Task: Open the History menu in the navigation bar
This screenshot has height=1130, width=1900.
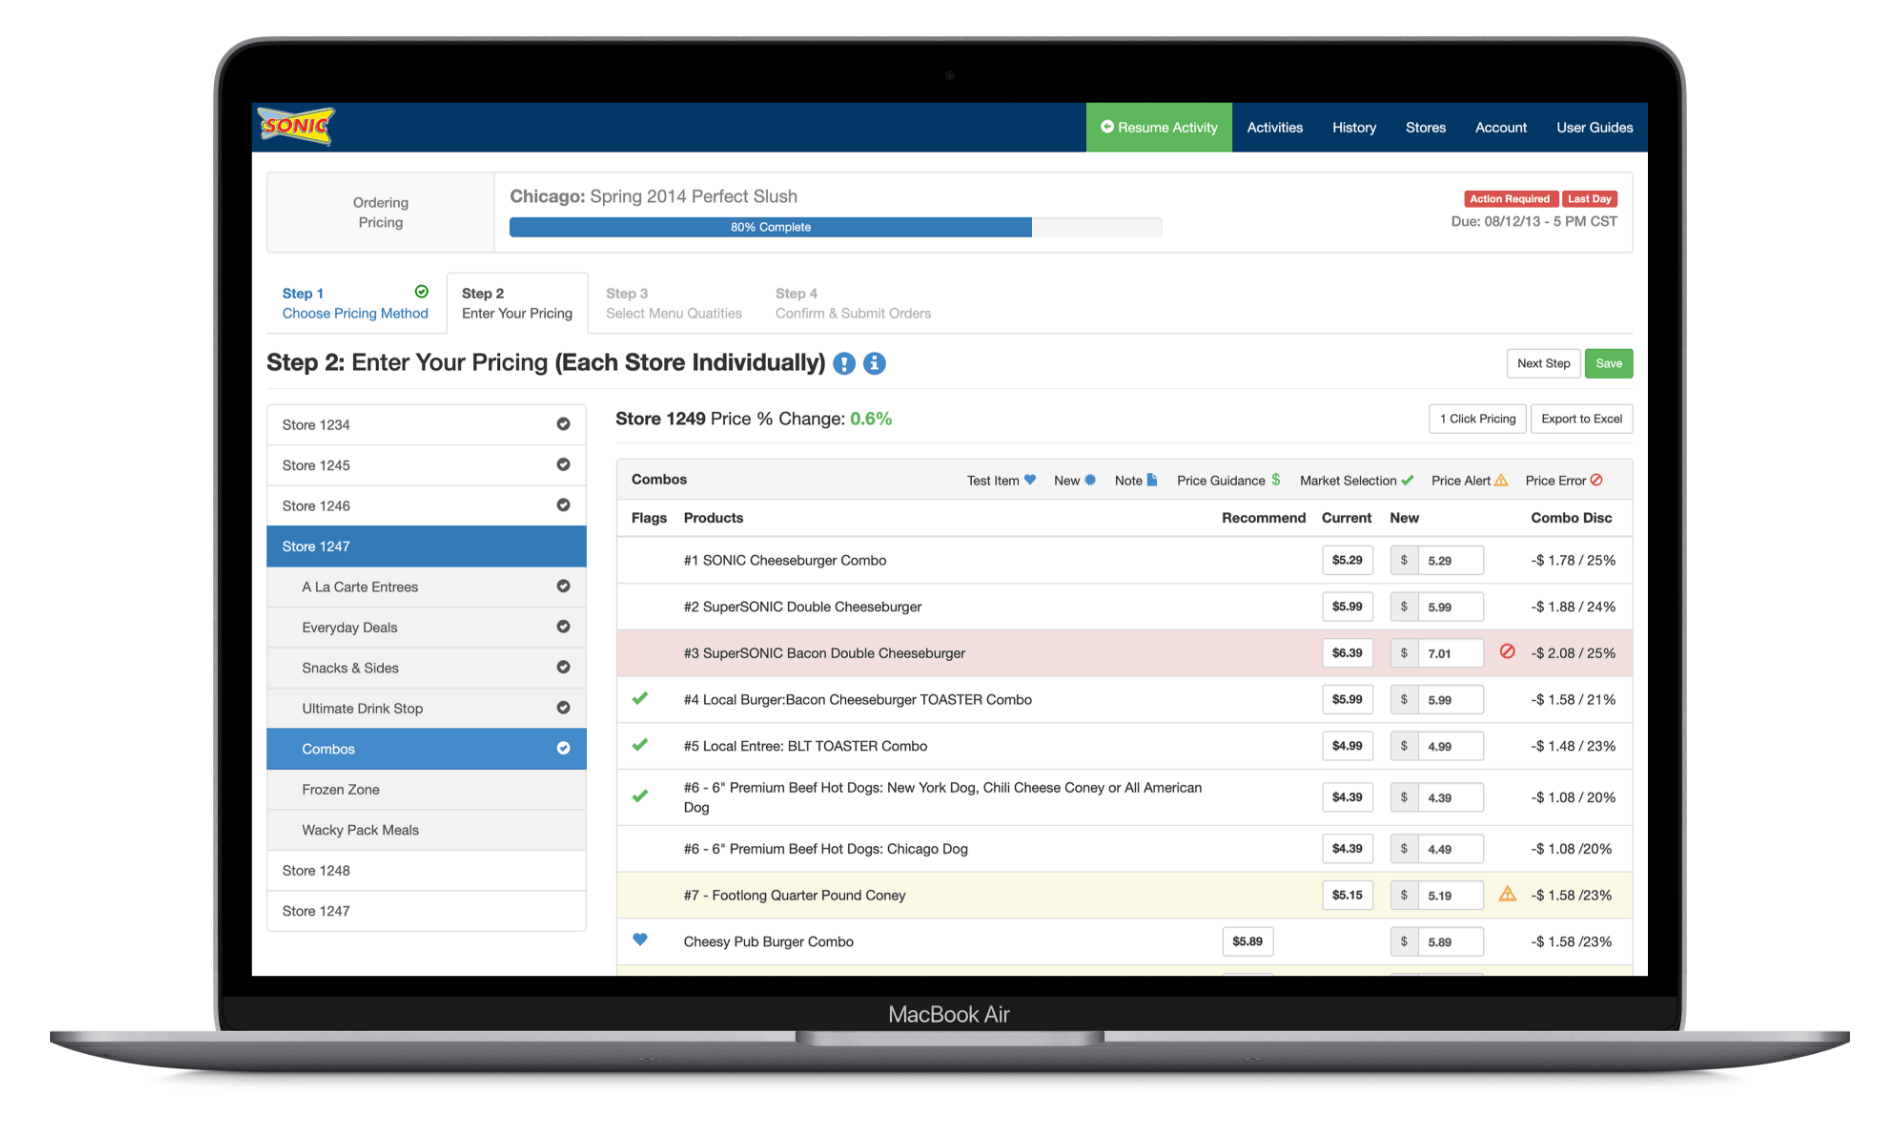Action: click(1353, 127)
